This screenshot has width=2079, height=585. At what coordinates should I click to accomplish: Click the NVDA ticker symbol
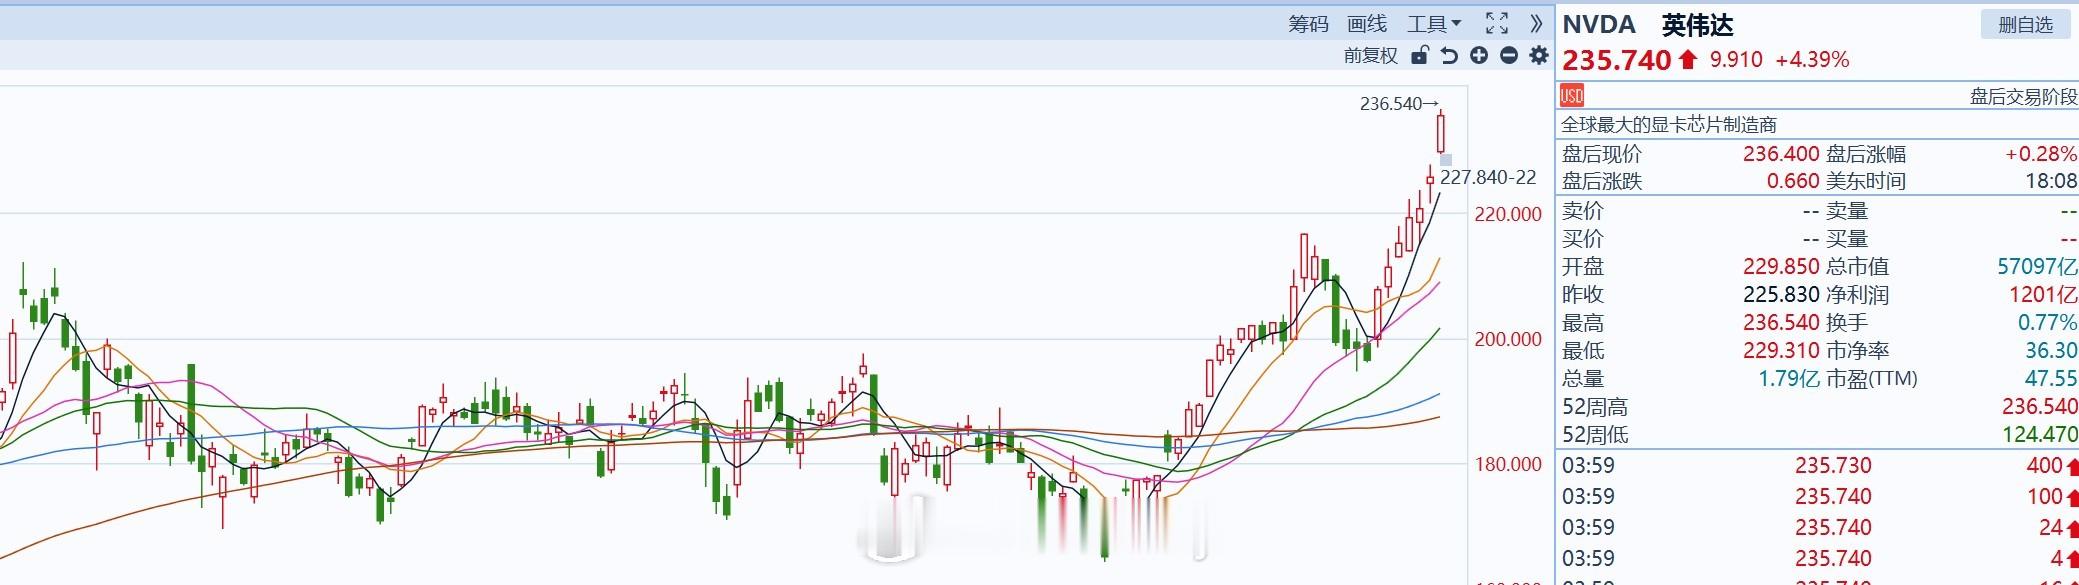tap(1599, 24)
